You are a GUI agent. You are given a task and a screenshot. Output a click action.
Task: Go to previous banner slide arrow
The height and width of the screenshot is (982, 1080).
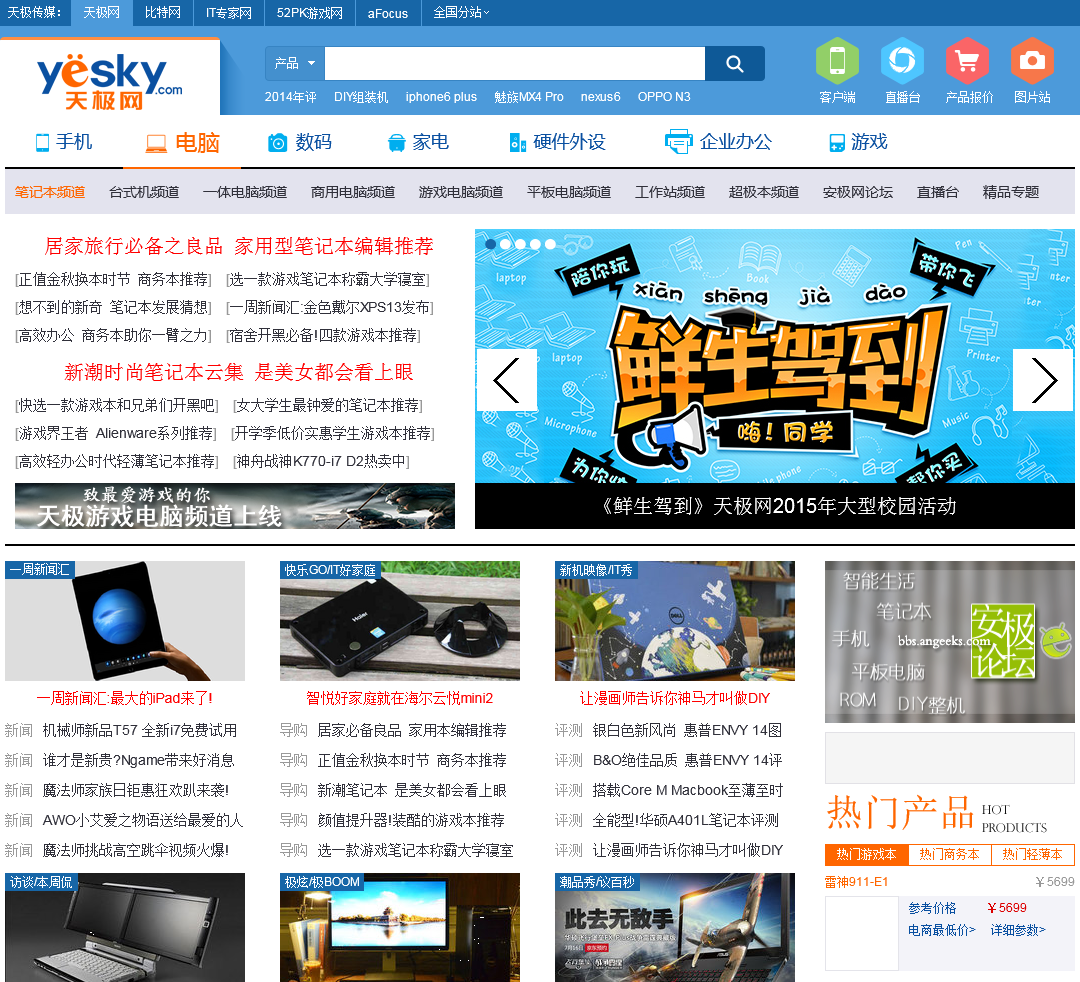tap(506, 380)
